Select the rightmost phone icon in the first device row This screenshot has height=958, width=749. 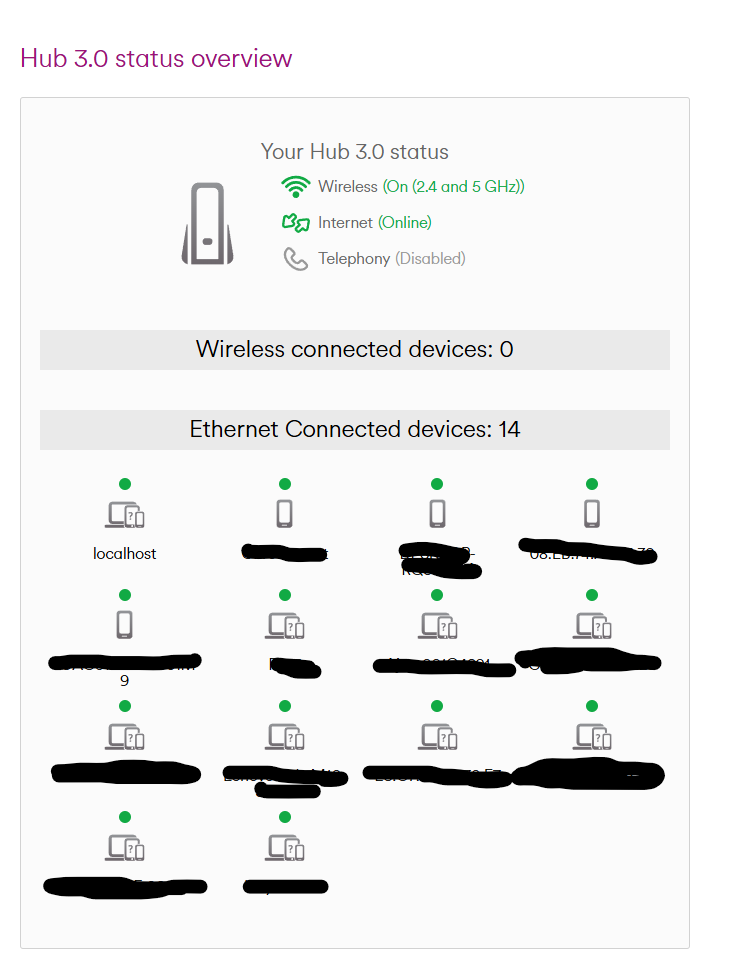click(592, 514)
